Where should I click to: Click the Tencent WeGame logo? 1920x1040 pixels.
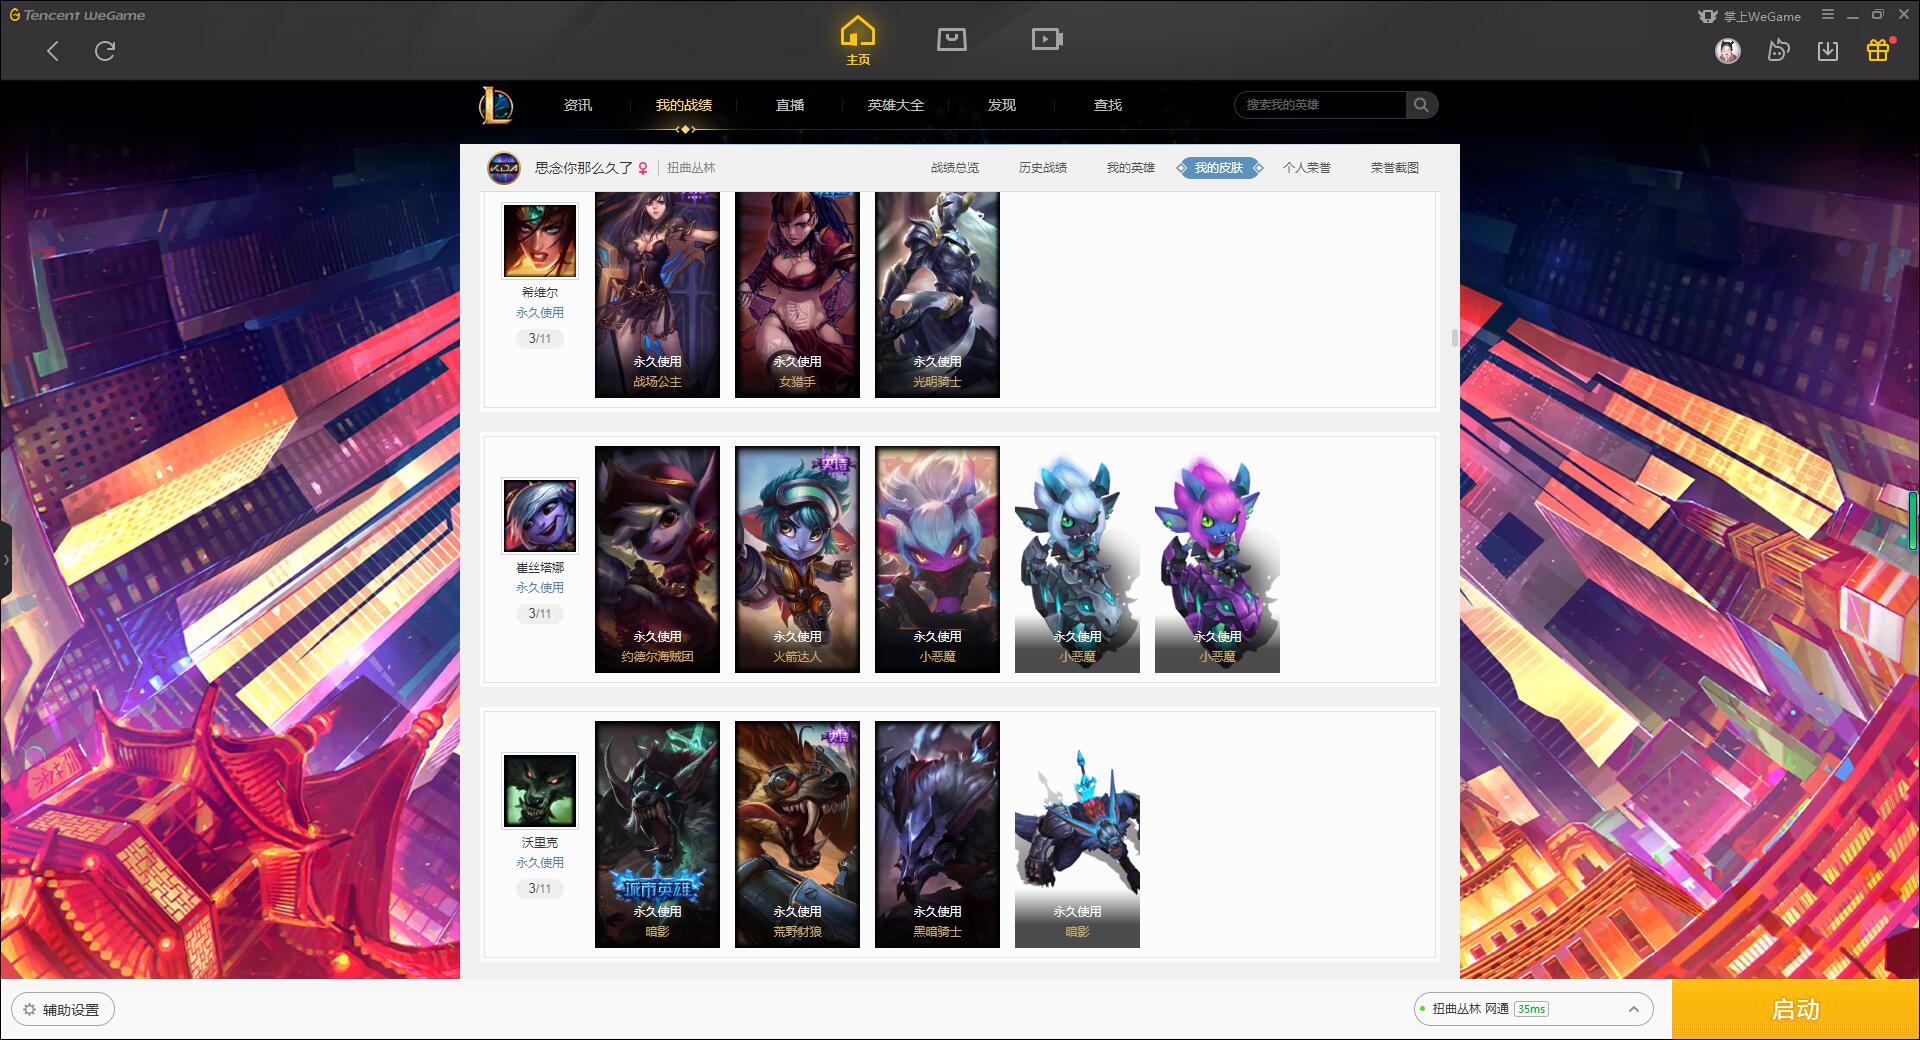tap(77, 15)
